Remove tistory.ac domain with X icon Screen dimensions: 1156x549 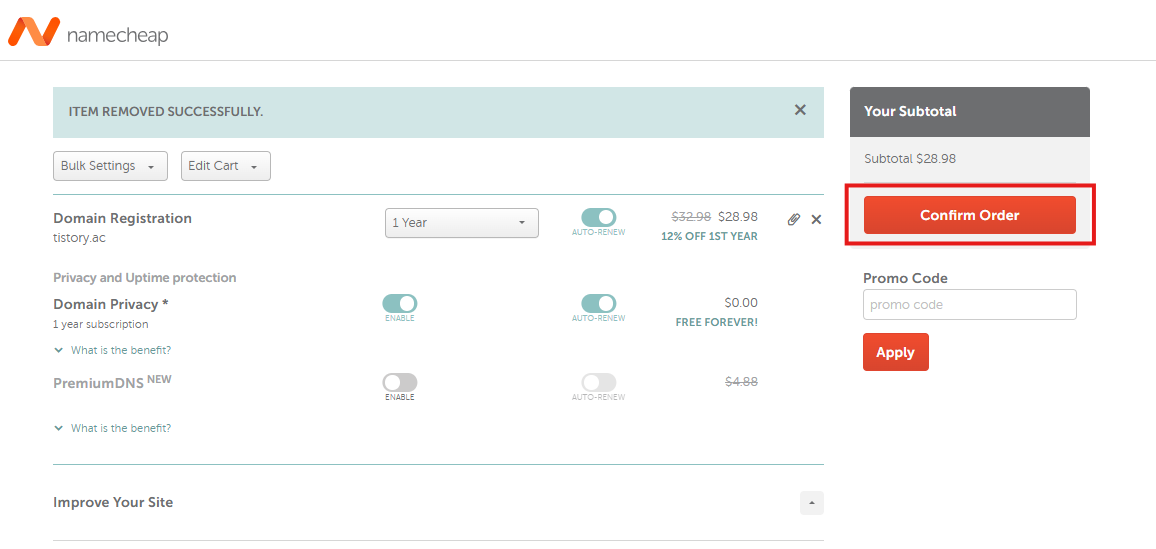[816, 219]
